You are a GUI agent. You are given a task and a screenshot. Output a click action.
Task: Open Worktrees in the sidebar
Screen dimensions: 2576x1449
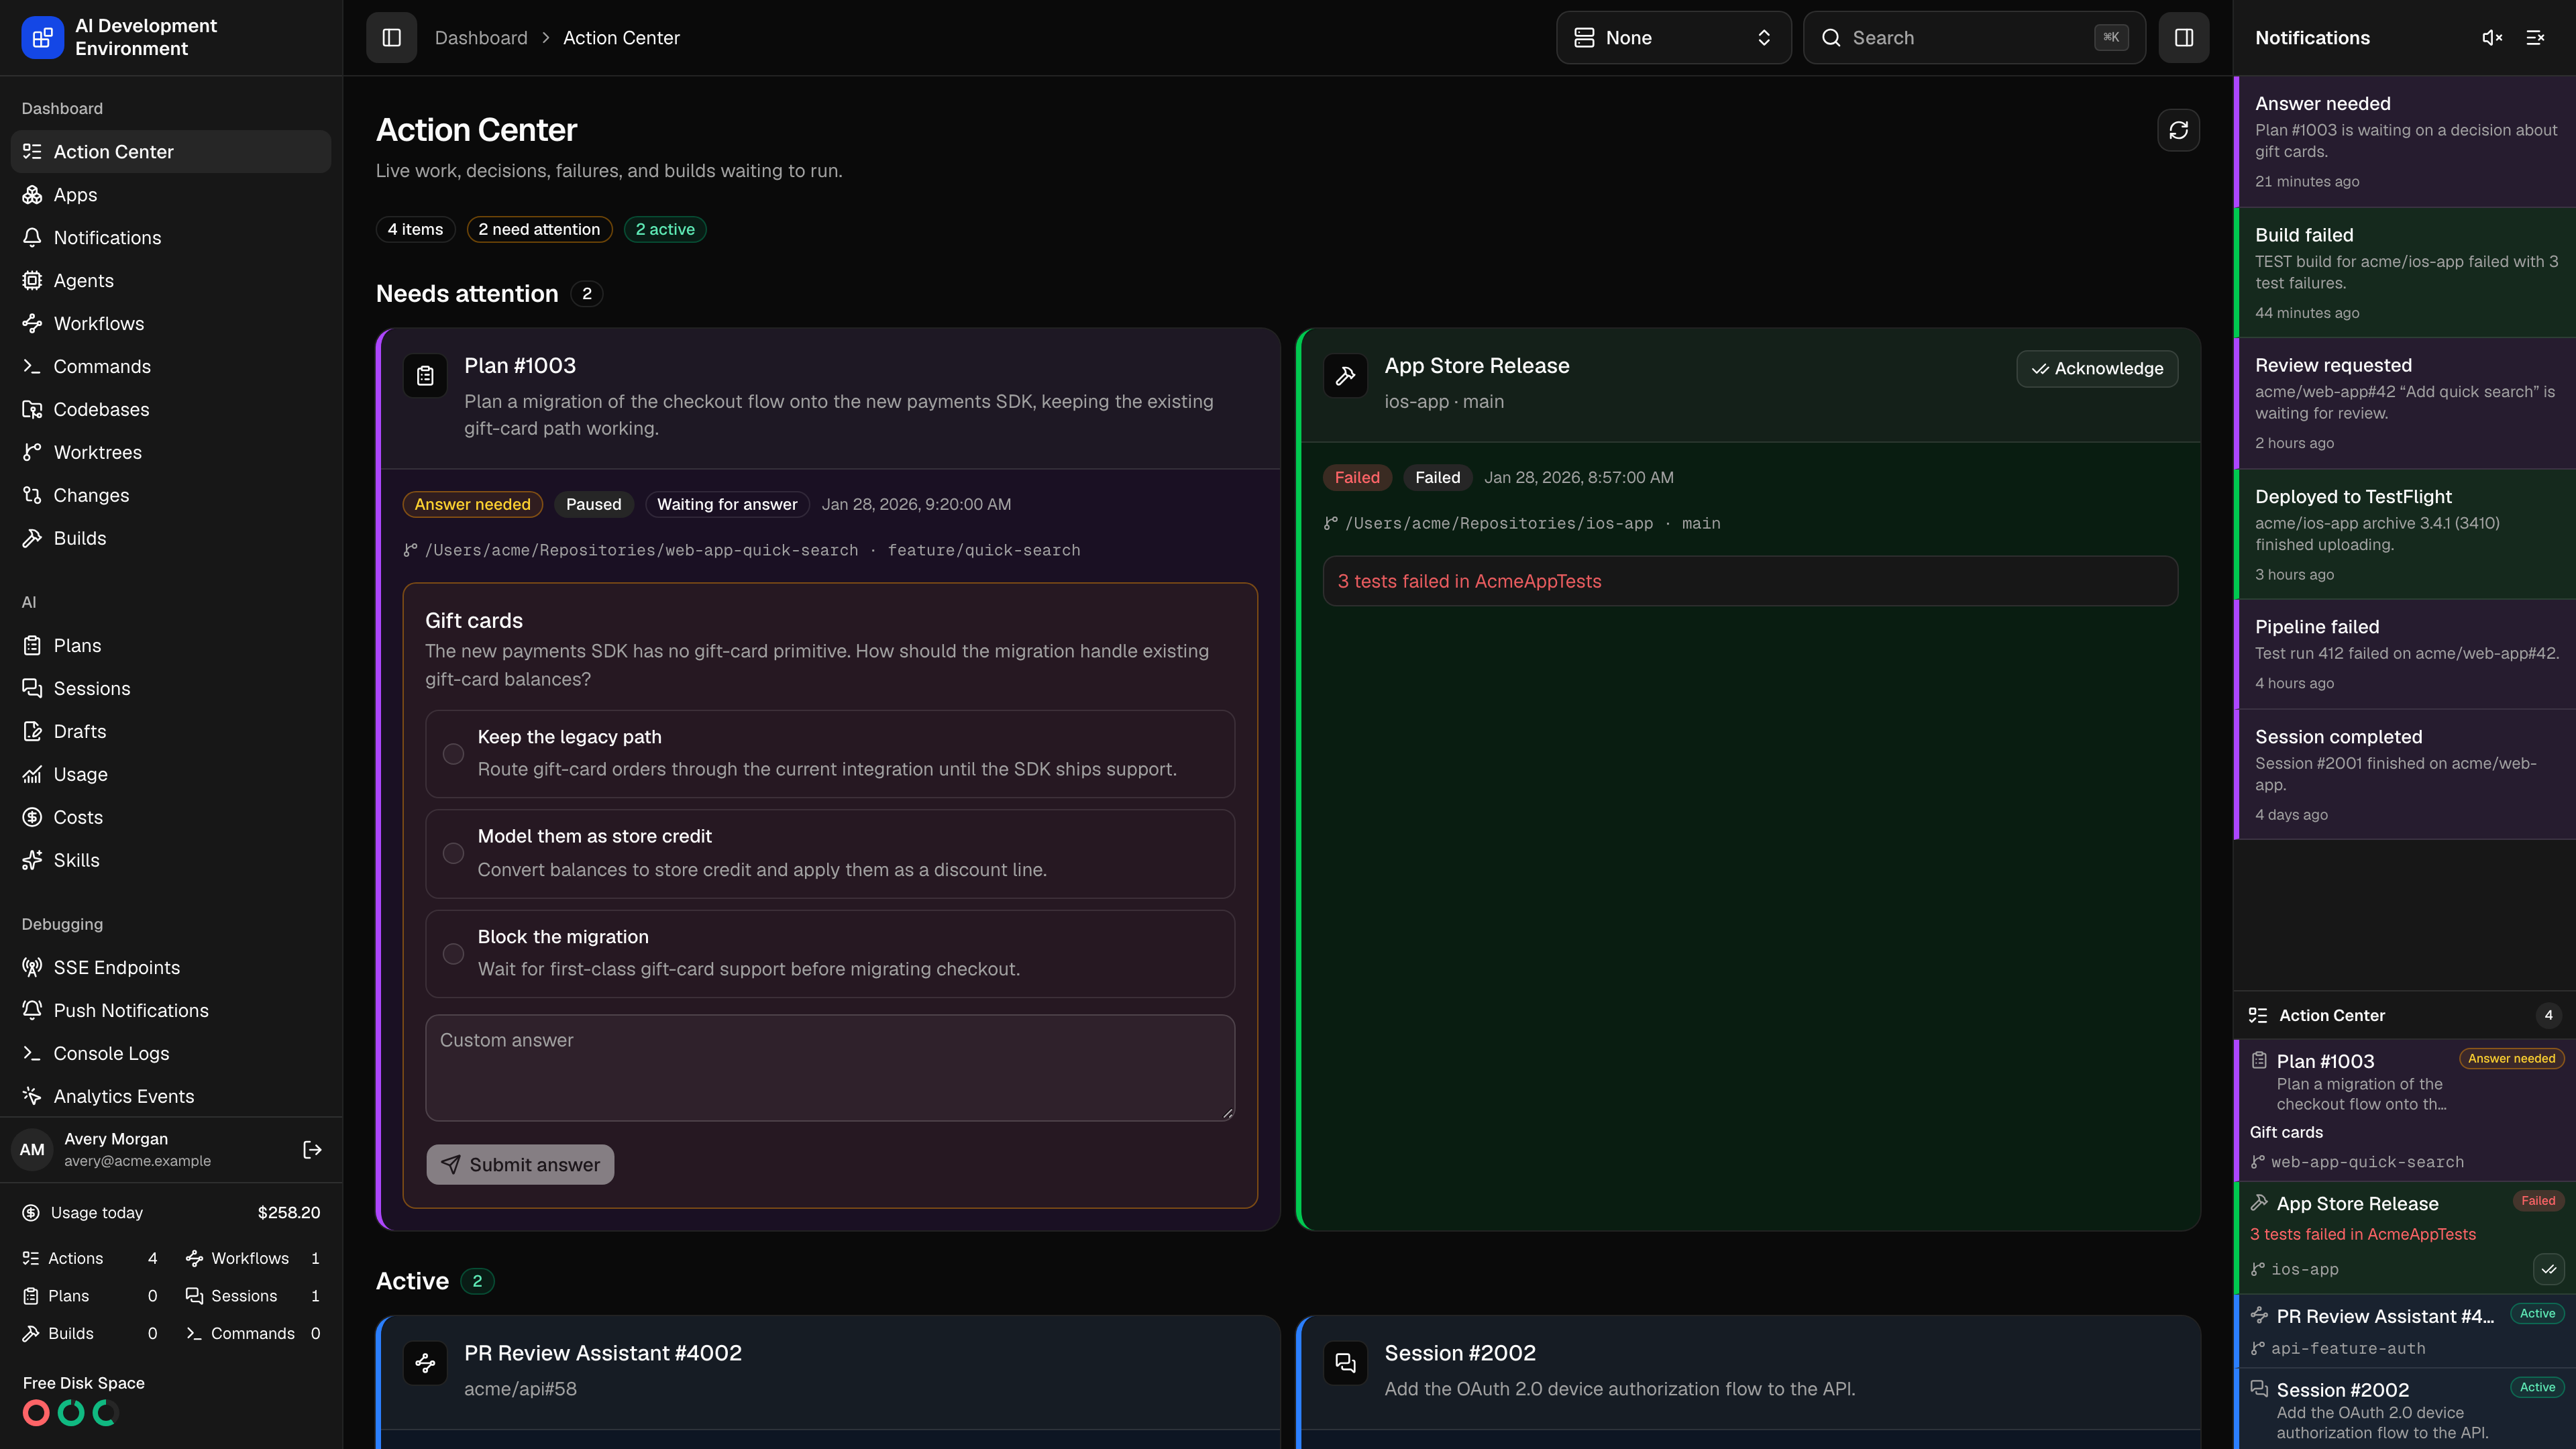[170, 453]
